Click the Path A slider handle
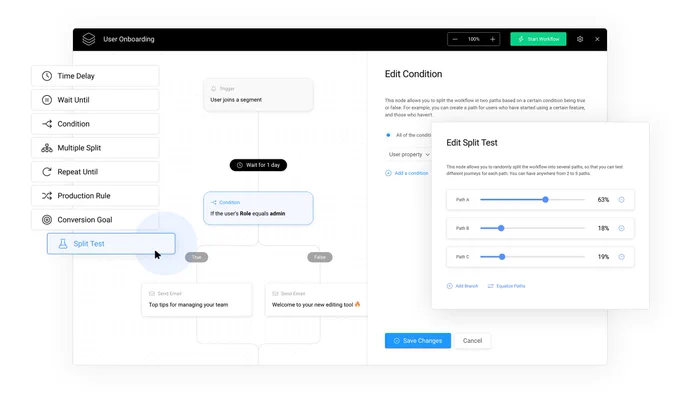Screen dimensions: 680x396 [x=545, y=200]
